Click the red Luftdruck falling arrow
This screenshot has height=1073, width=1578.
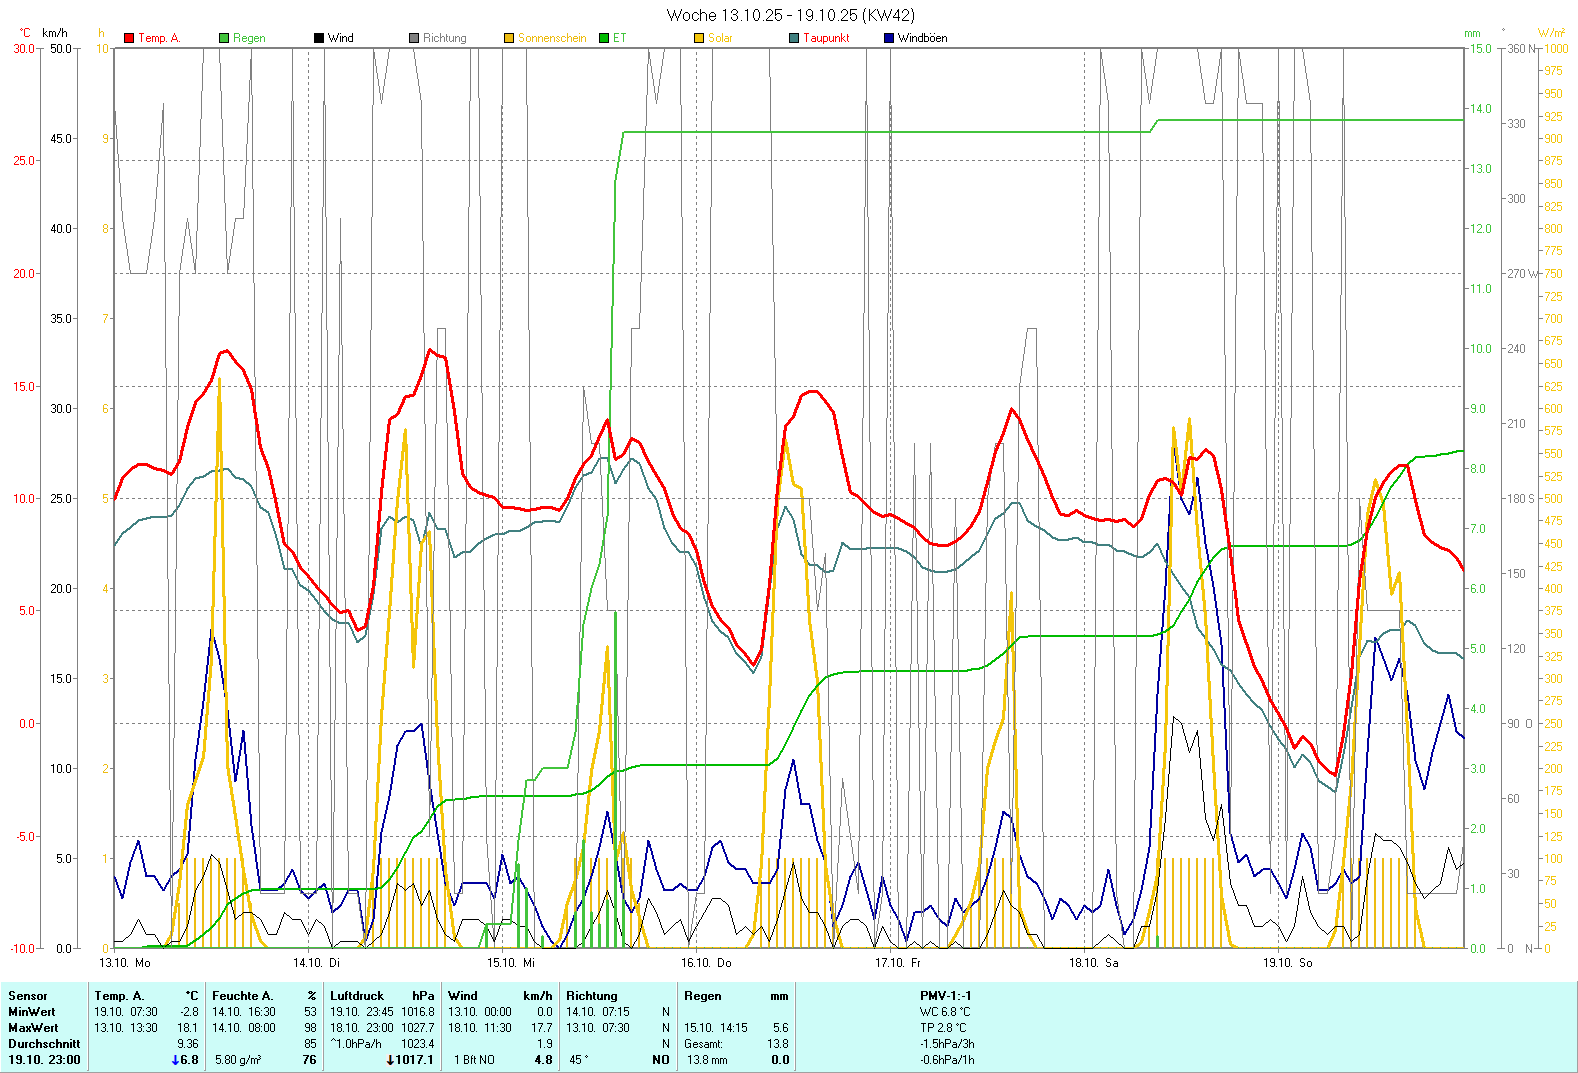pos(390,1060)
